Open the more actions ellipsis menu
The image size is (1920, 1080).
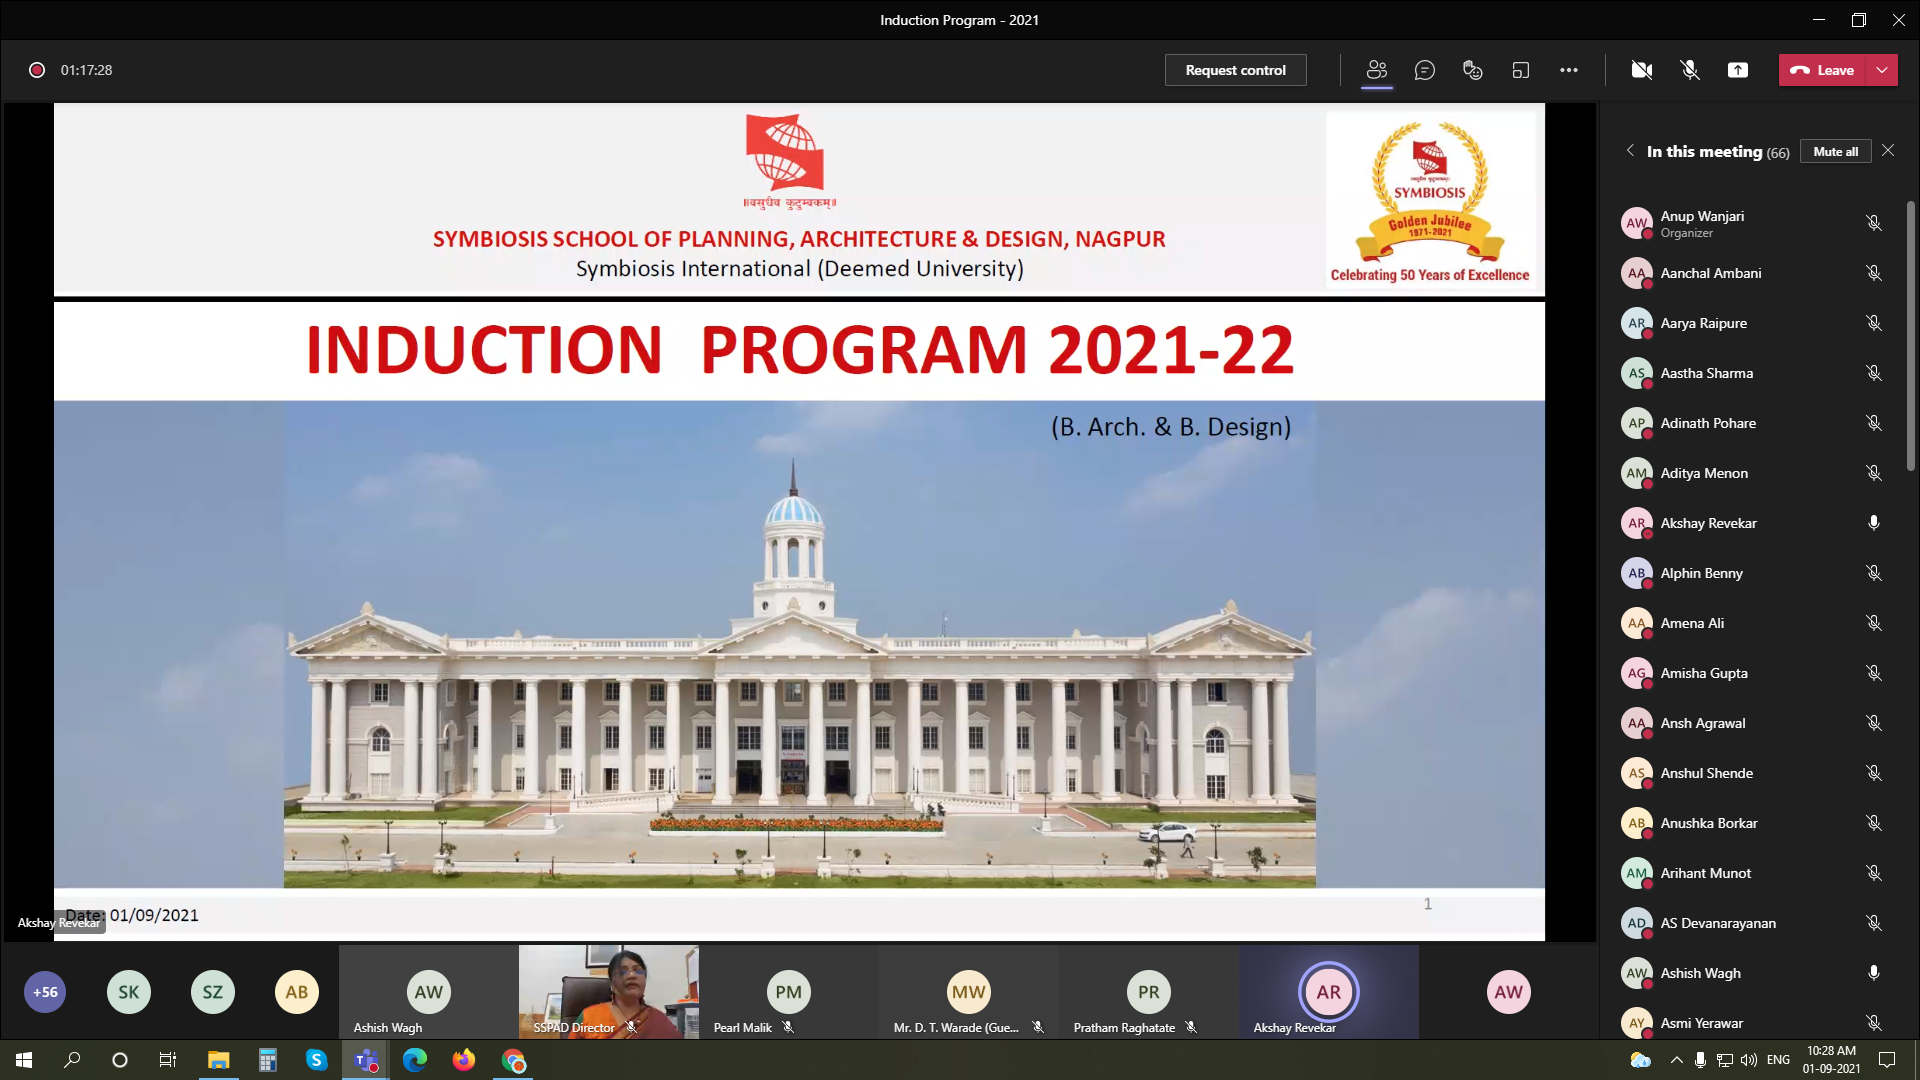click(1569, 70)
